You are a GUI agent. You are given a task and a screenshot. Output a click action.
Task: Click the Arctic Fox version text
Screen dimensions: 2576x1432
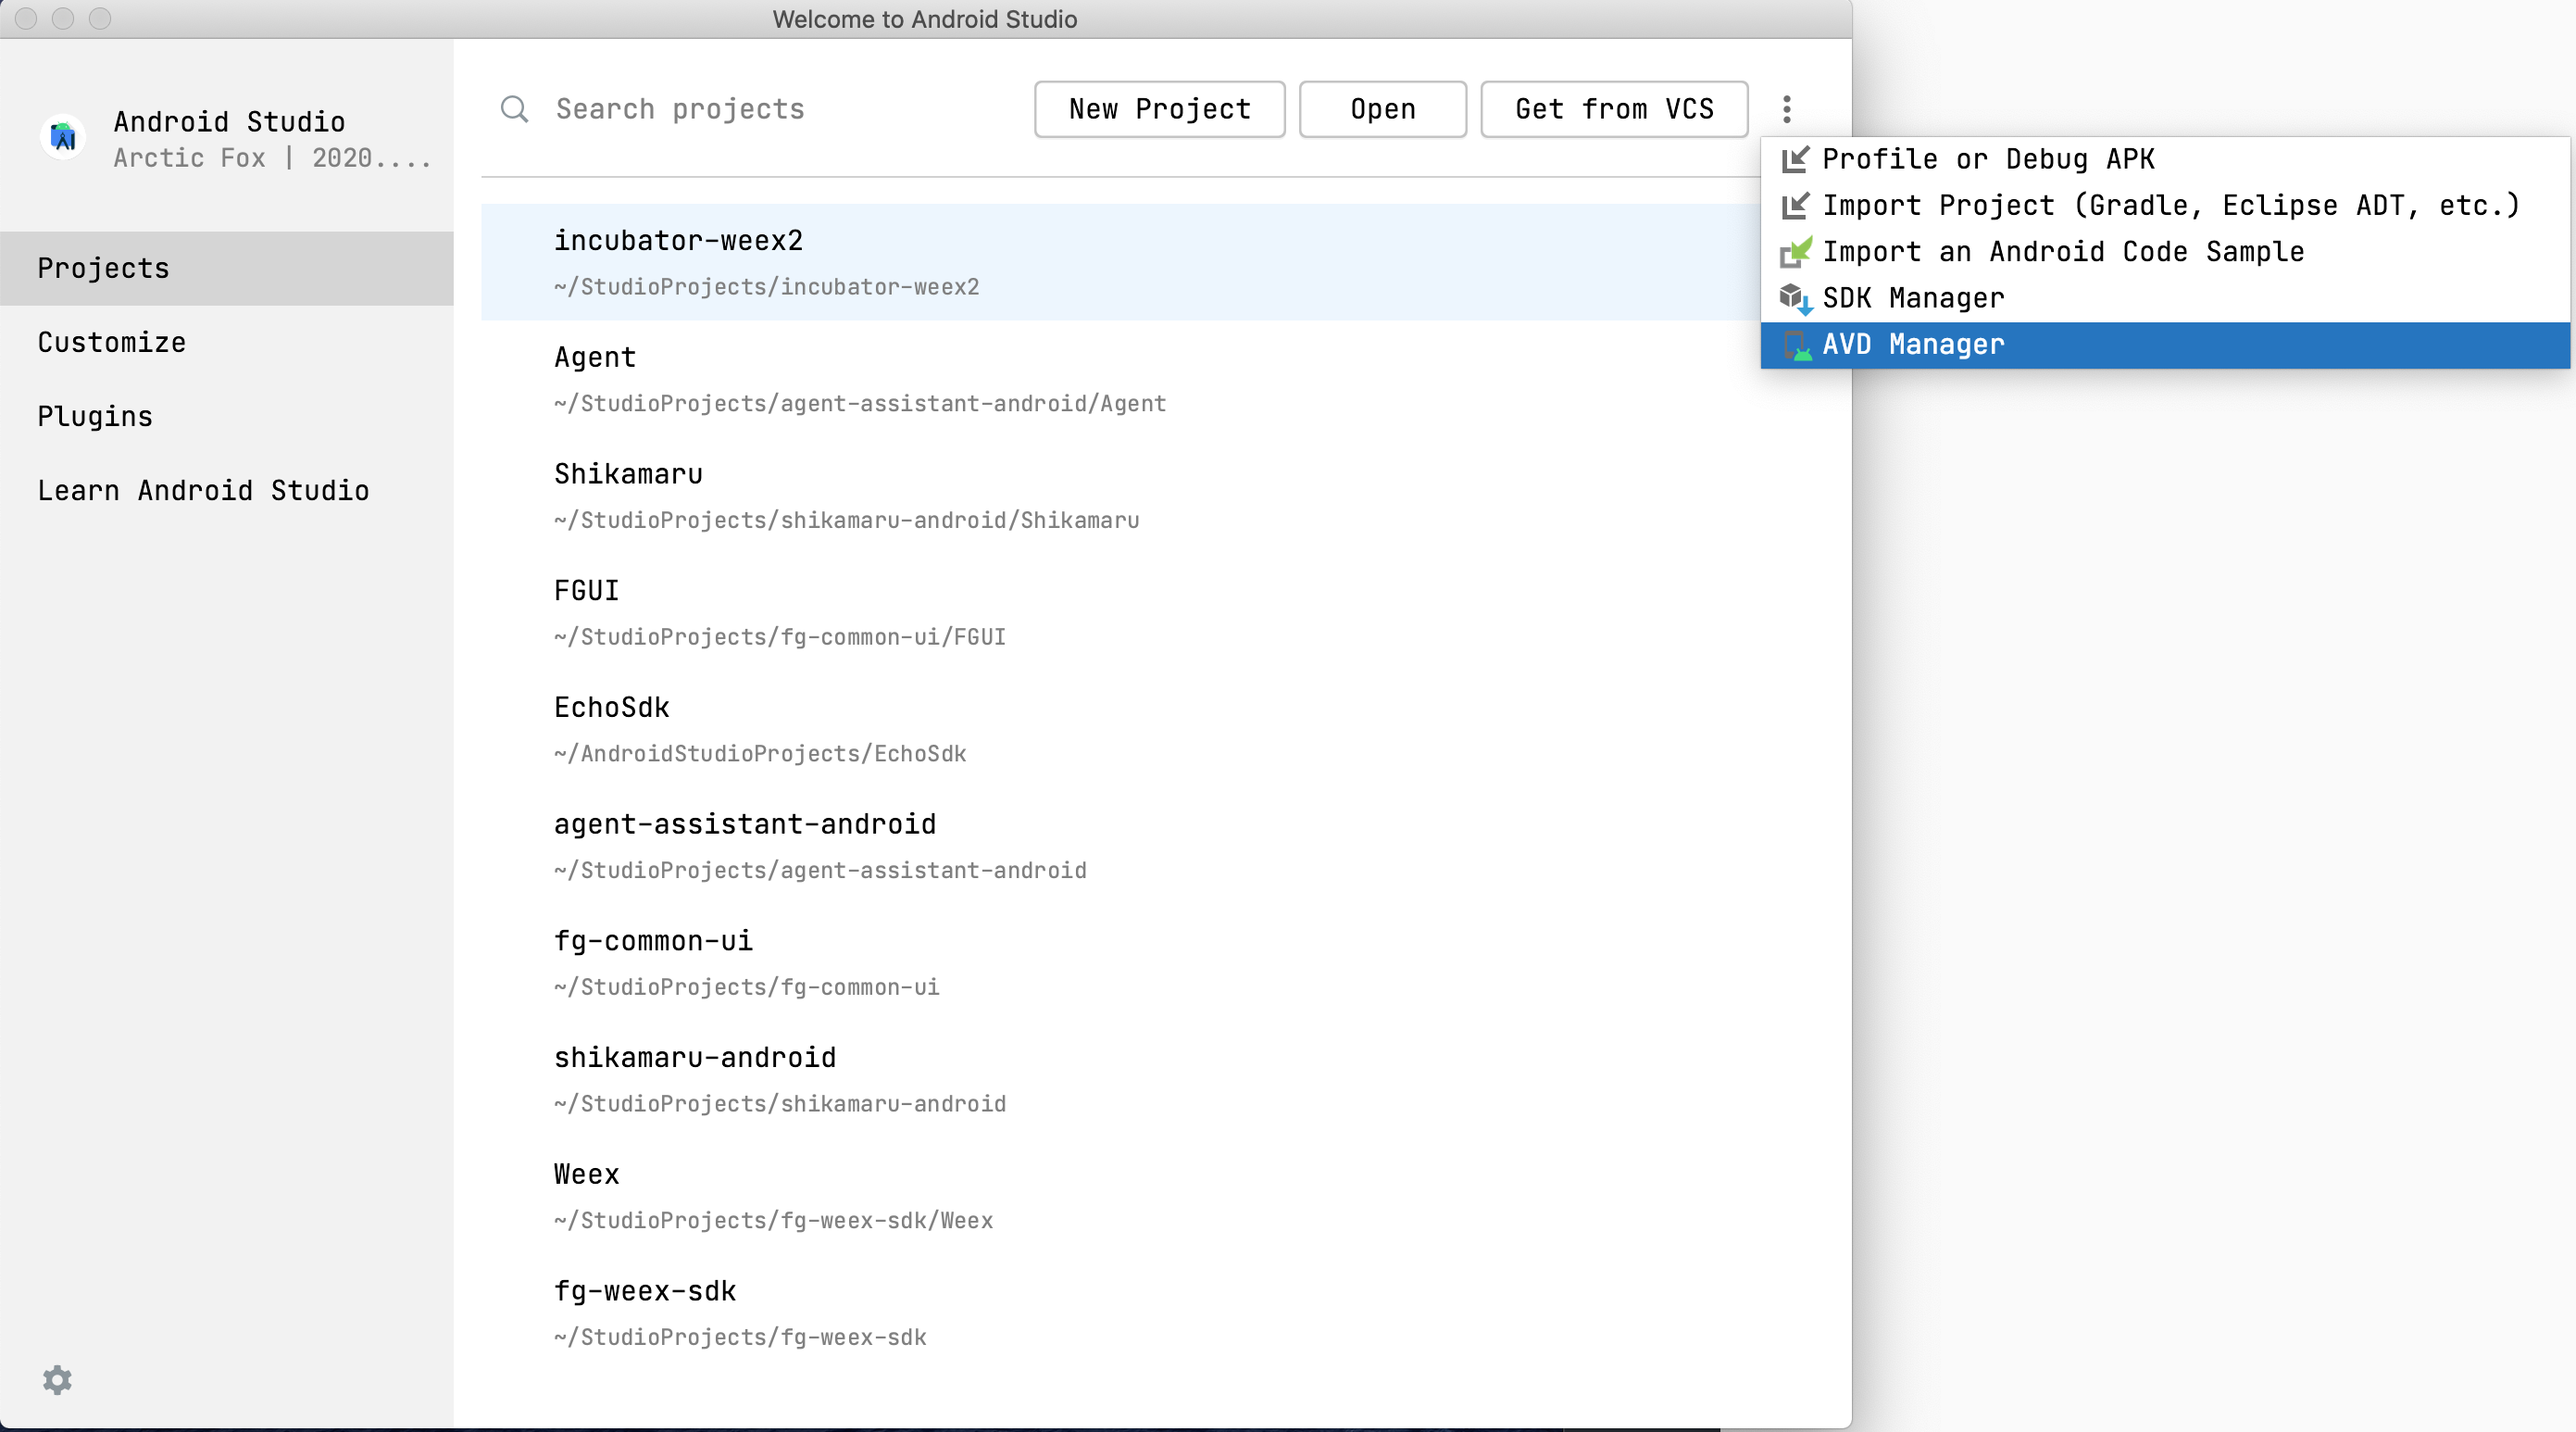pyautogui.click(x=272, y=158)
